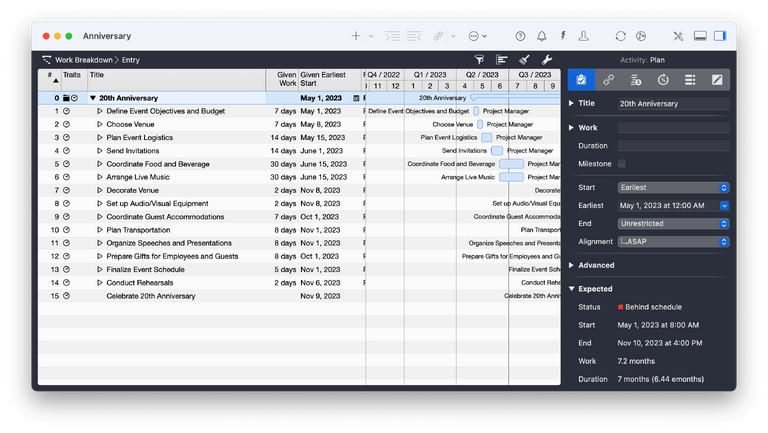768x433 pixels.
Task: Click the notifications bell icon
Action: [x=542, y=36]
